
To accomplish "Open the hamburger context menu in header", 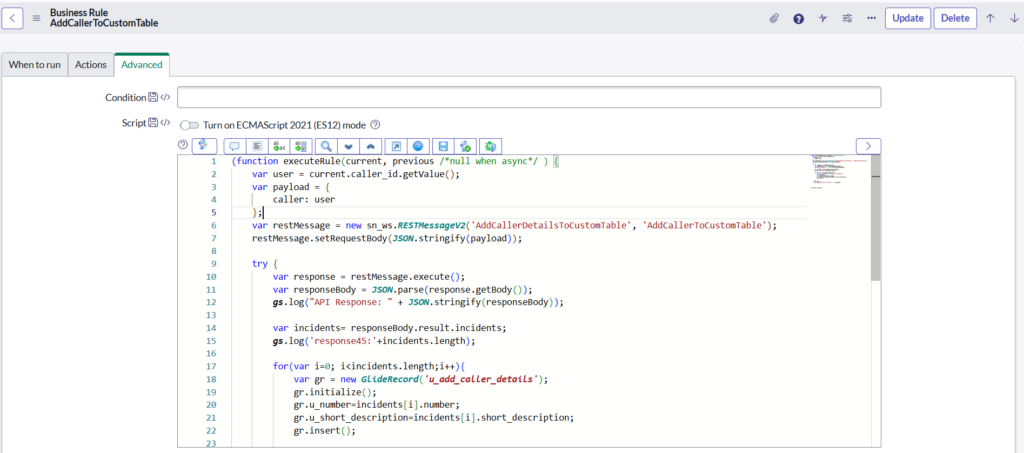I will tap(37, 18).
